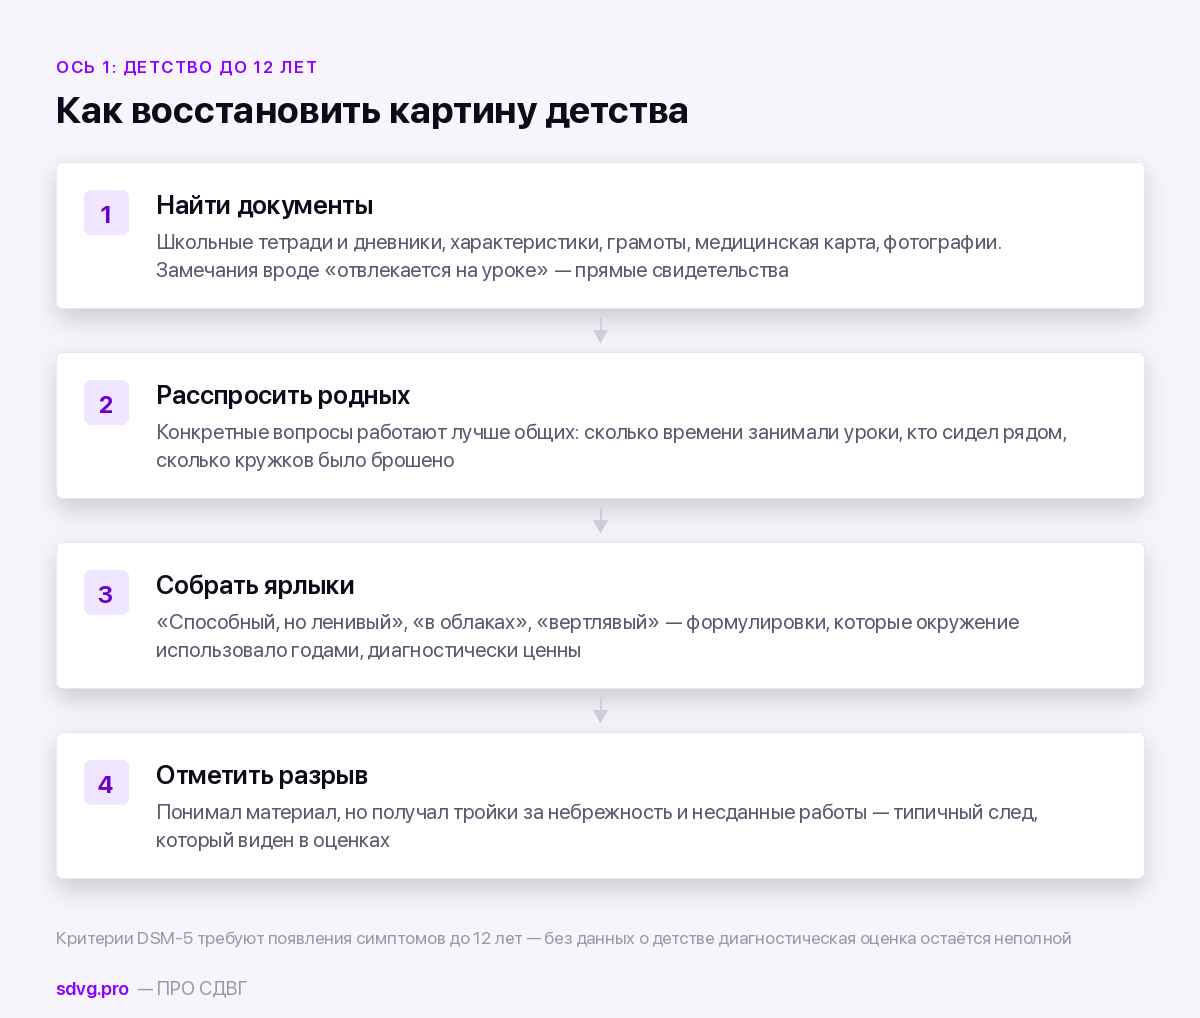
Task: Click the line «Замечания вроде «отвлекается на уроке»»
Action: point(352,270)
